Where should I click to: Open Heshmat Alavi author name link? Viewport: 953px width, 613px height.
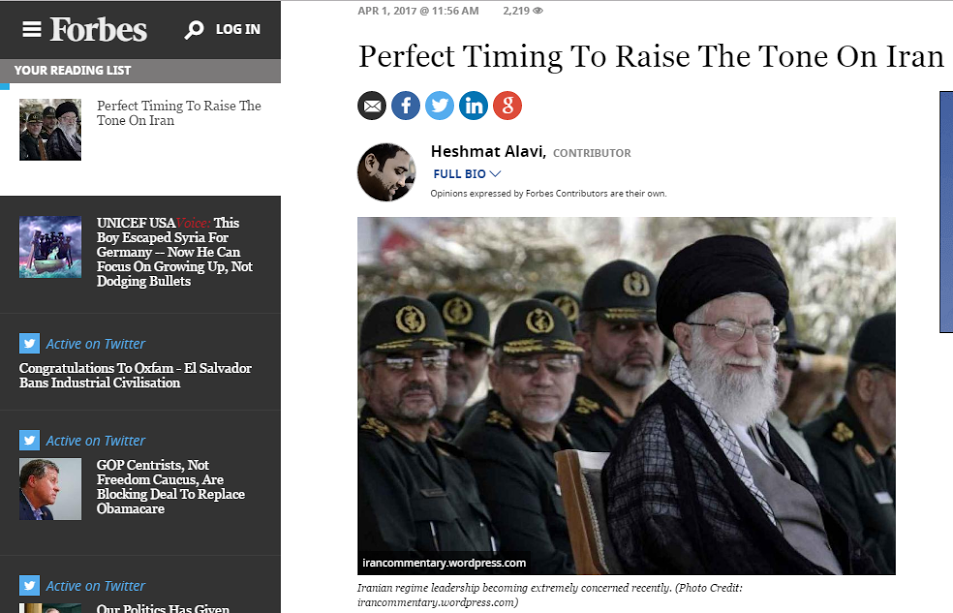[x=488, y=151]
